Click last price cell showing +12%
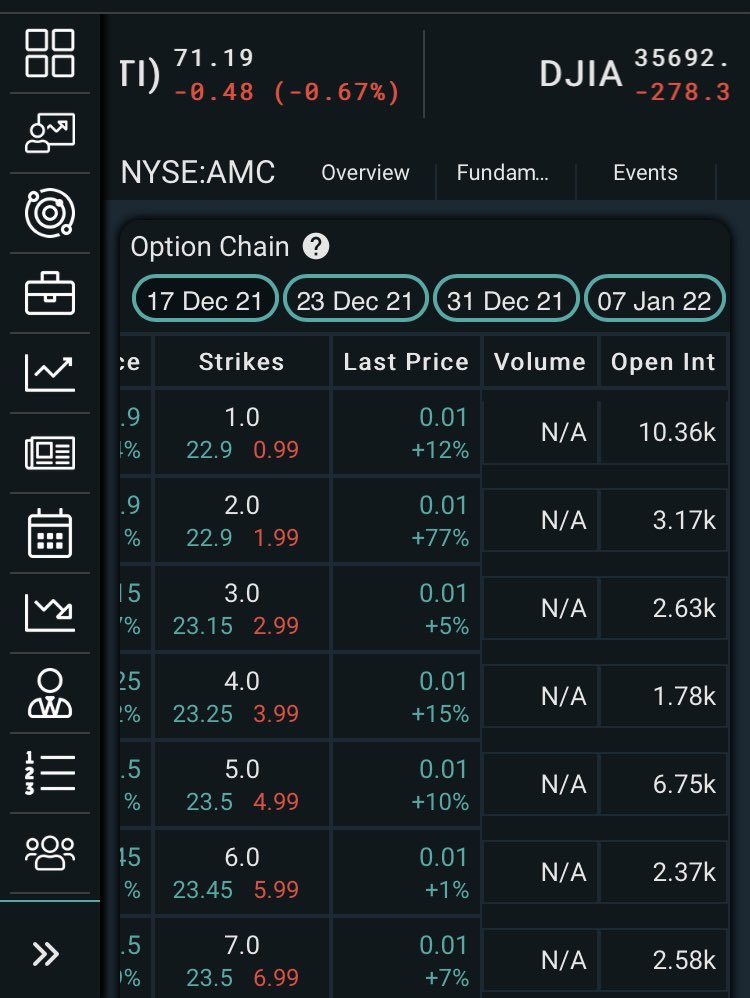This screenshot has height=998, width=750. coord(406,433)
